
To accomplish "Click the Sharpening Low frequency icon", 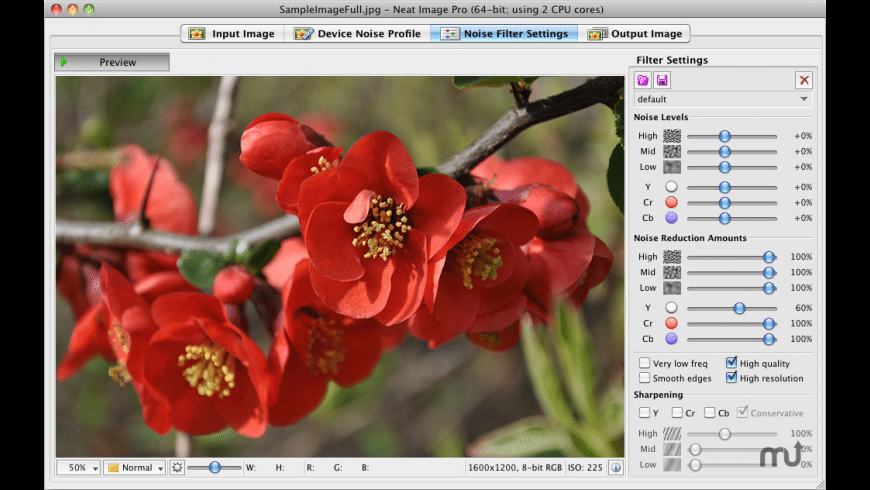I will click(x=672, y=464).
